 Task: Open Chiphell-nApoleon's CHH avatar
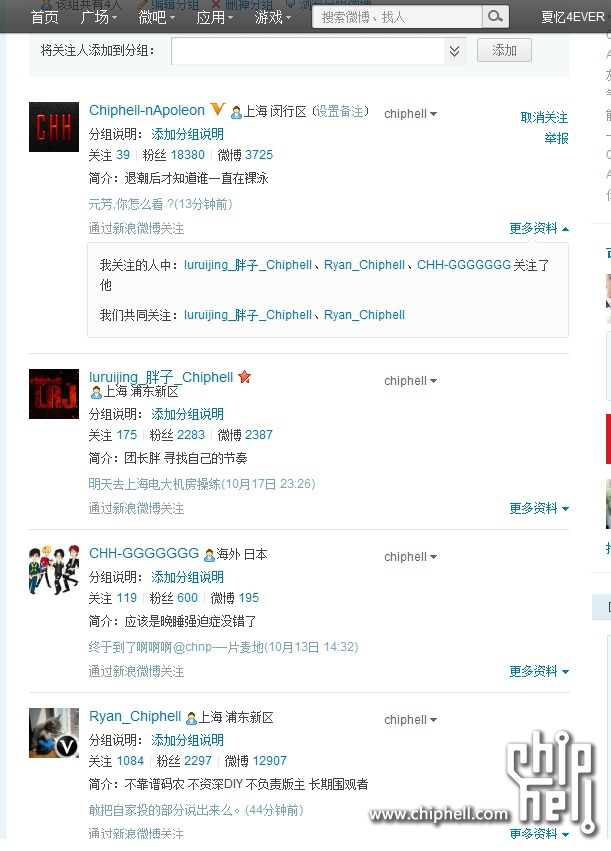pyautogui.click(x=54, y=127)
